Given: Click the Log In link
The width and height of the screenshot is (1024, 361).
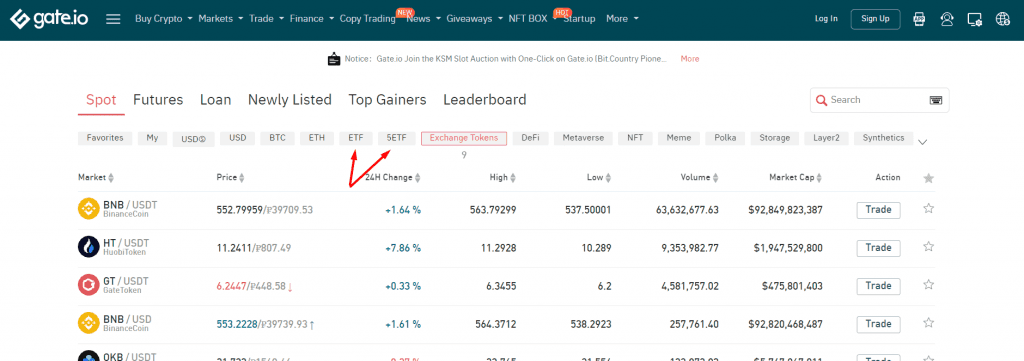Looking at the screenshot, I should (826, 19).
